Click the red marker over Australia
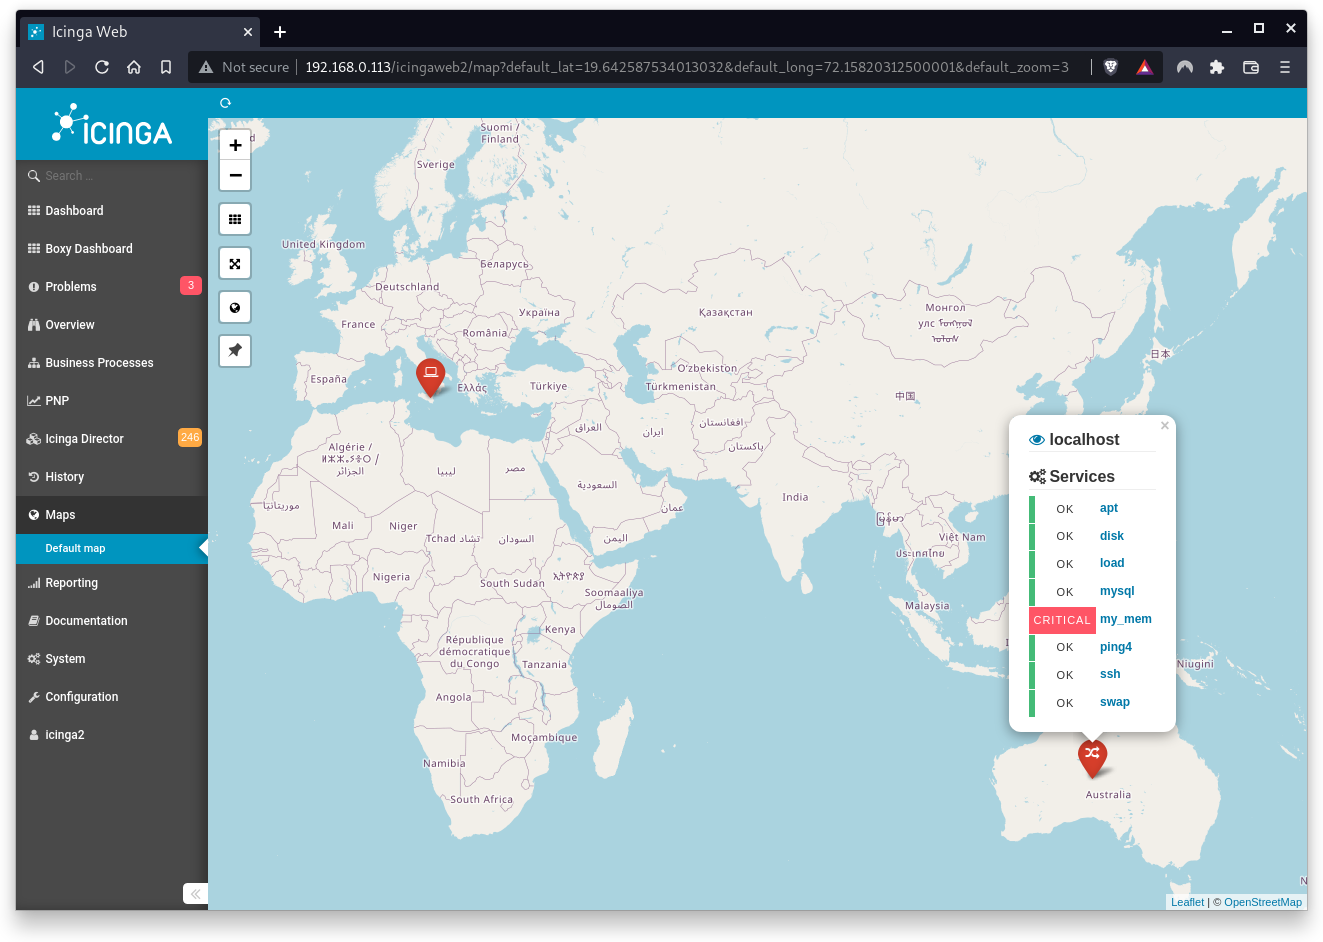The height and width of the screenshot is (942, 1323). coord(1092,755)
